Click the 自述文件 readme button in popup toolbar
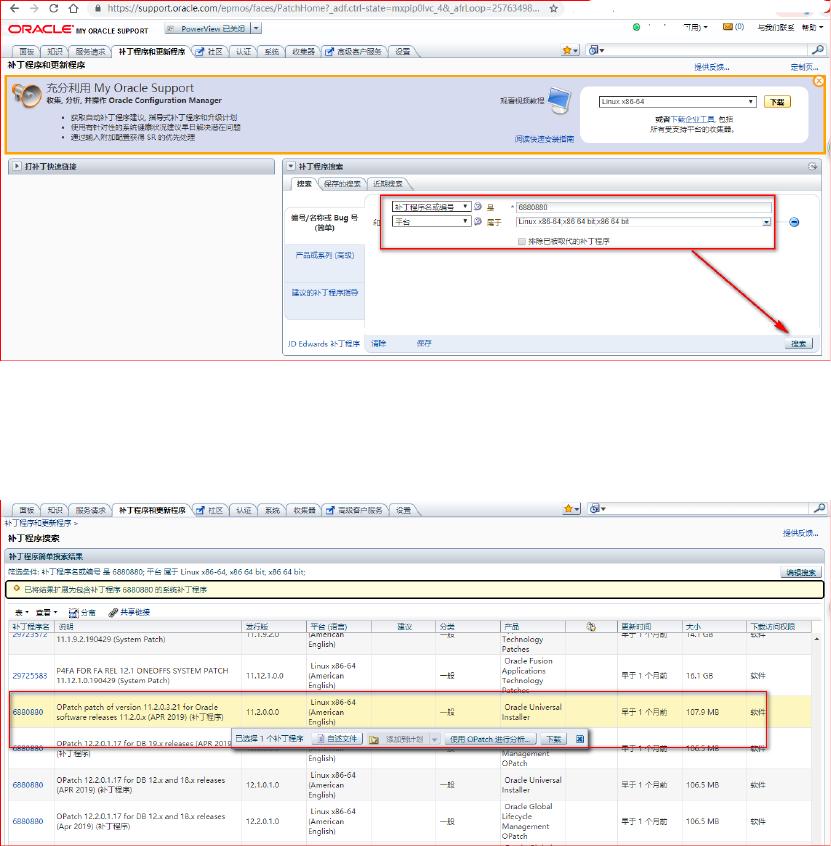Screen dimensions: 831x846 [x=337, y=739]
